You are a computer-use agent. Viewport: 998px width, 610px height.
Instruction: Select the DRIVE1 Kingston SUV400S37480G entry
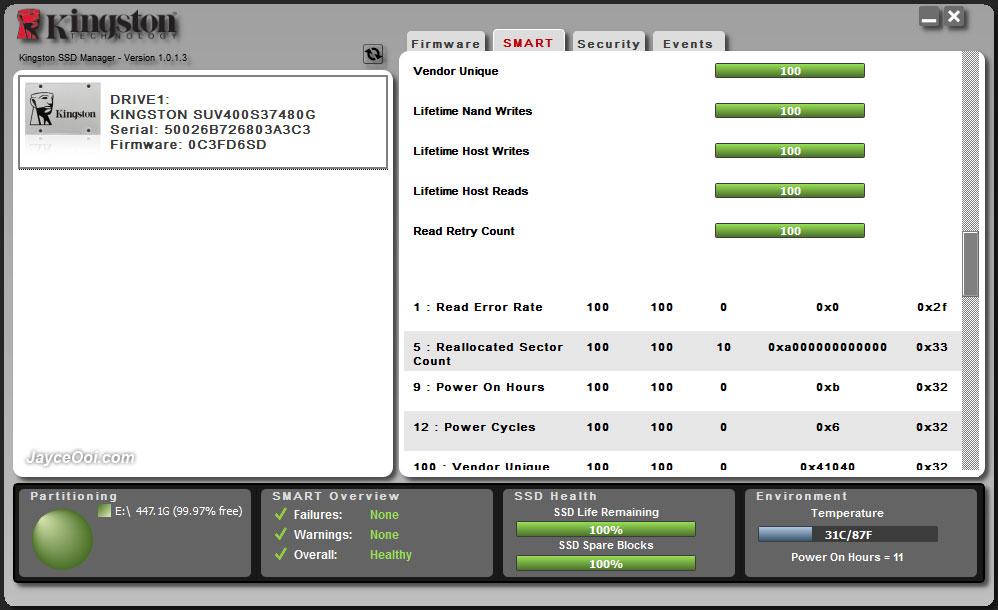point(203,122)
